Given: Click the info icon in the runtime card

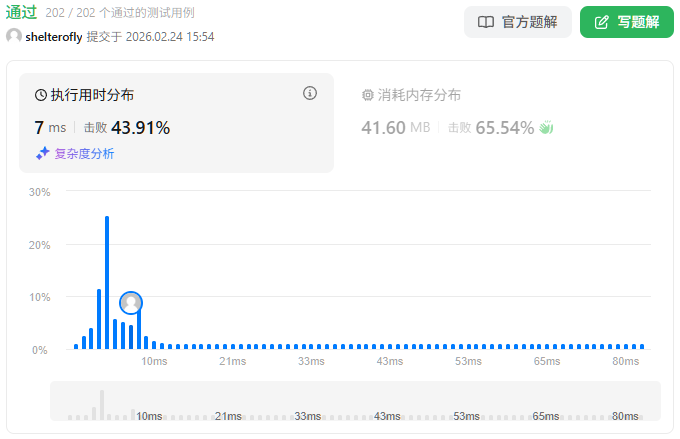Looking at the screenshot, I should 310,94.
